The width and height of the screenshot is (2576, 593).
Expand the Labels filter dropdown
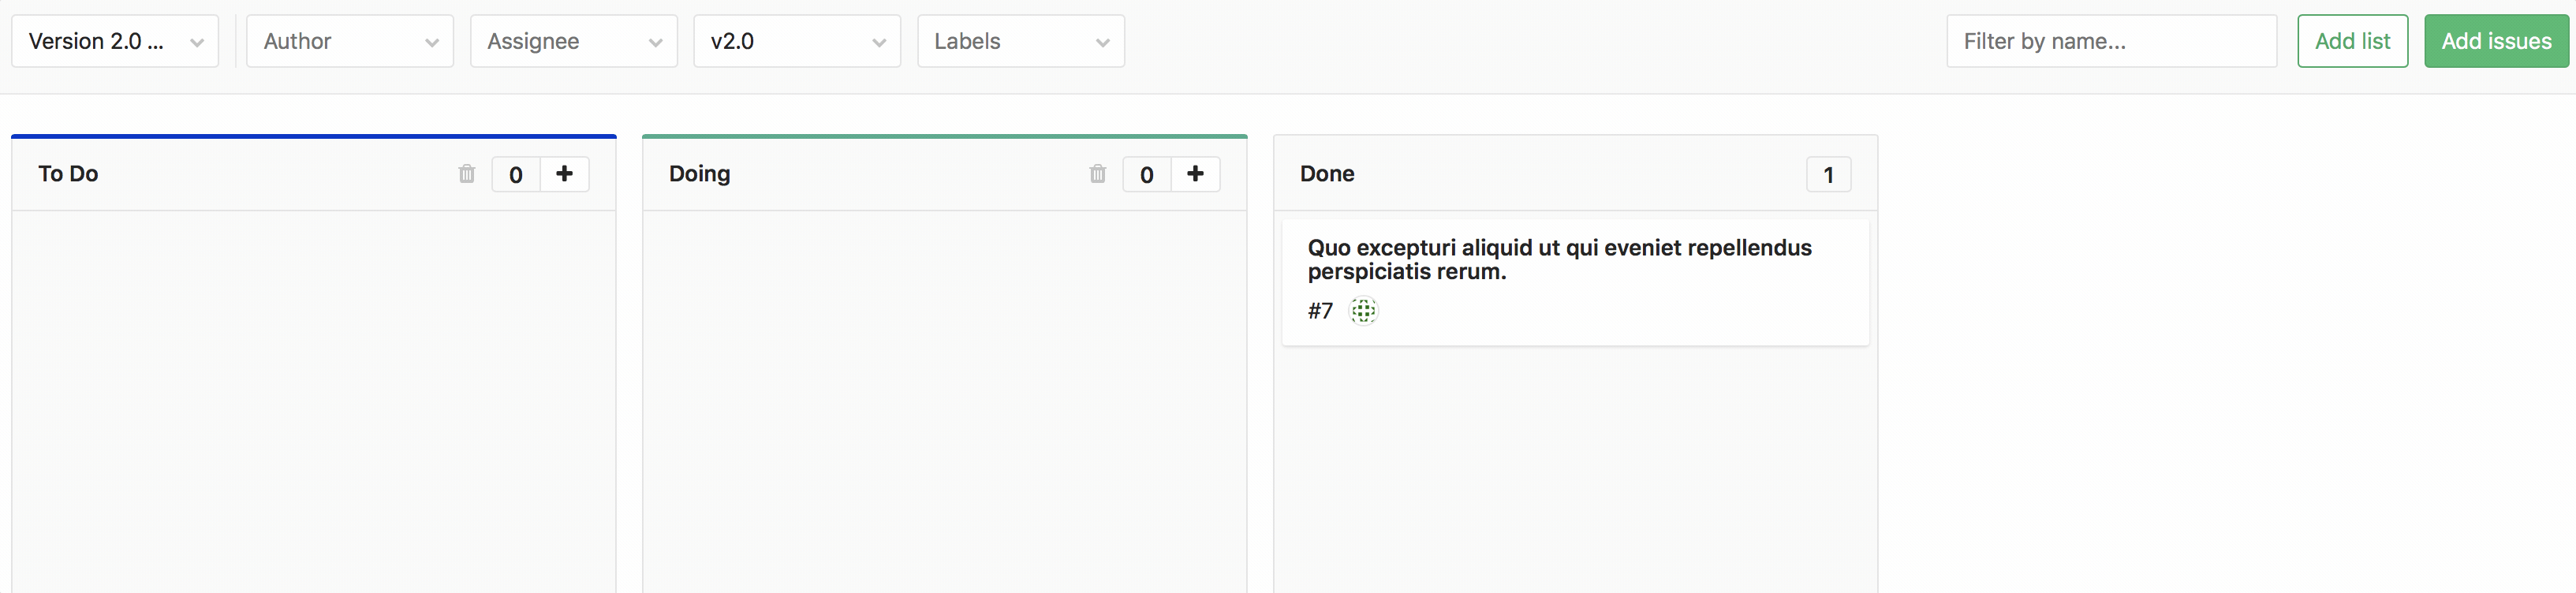[x=1021, y=41]
